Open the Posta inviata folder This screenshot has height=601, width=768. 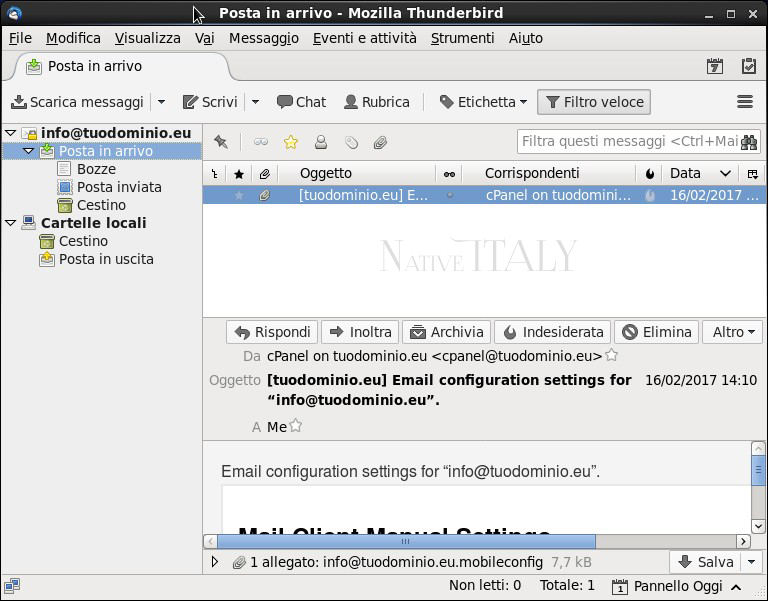119,187
